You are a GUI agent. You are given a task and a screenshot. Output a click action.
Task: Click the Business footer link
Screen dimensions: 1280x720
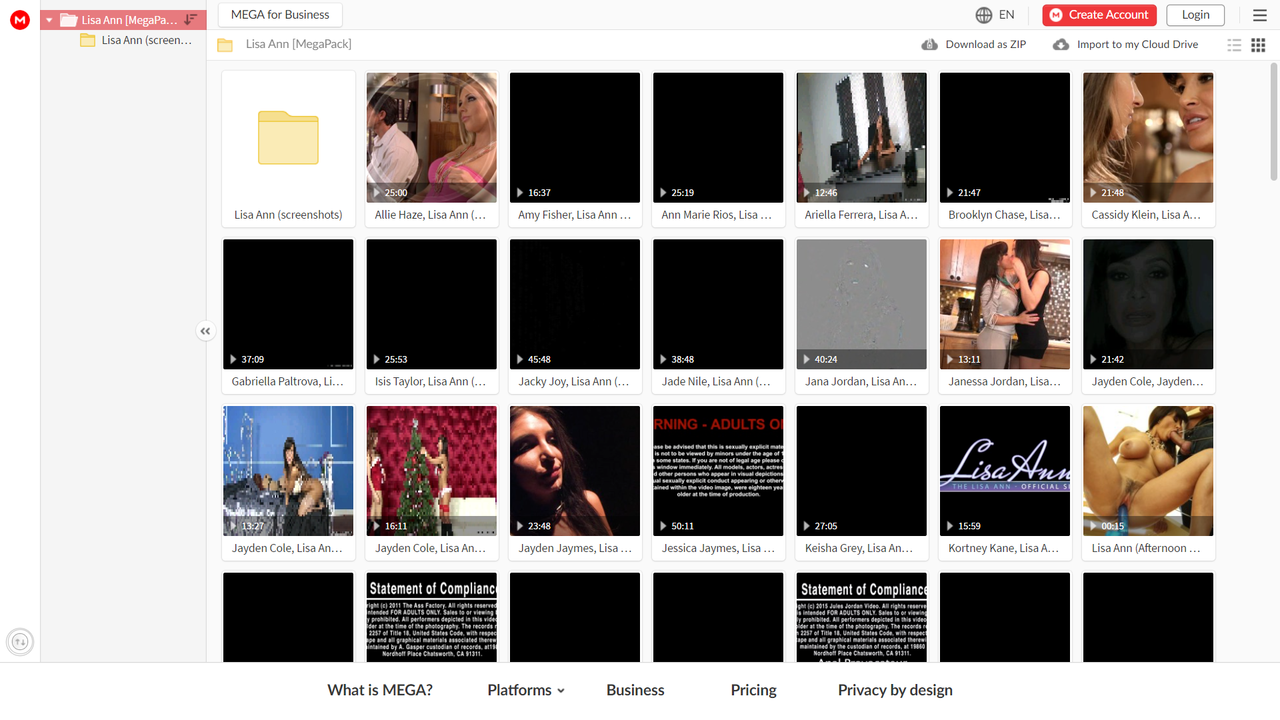click(x=635, y=690)
